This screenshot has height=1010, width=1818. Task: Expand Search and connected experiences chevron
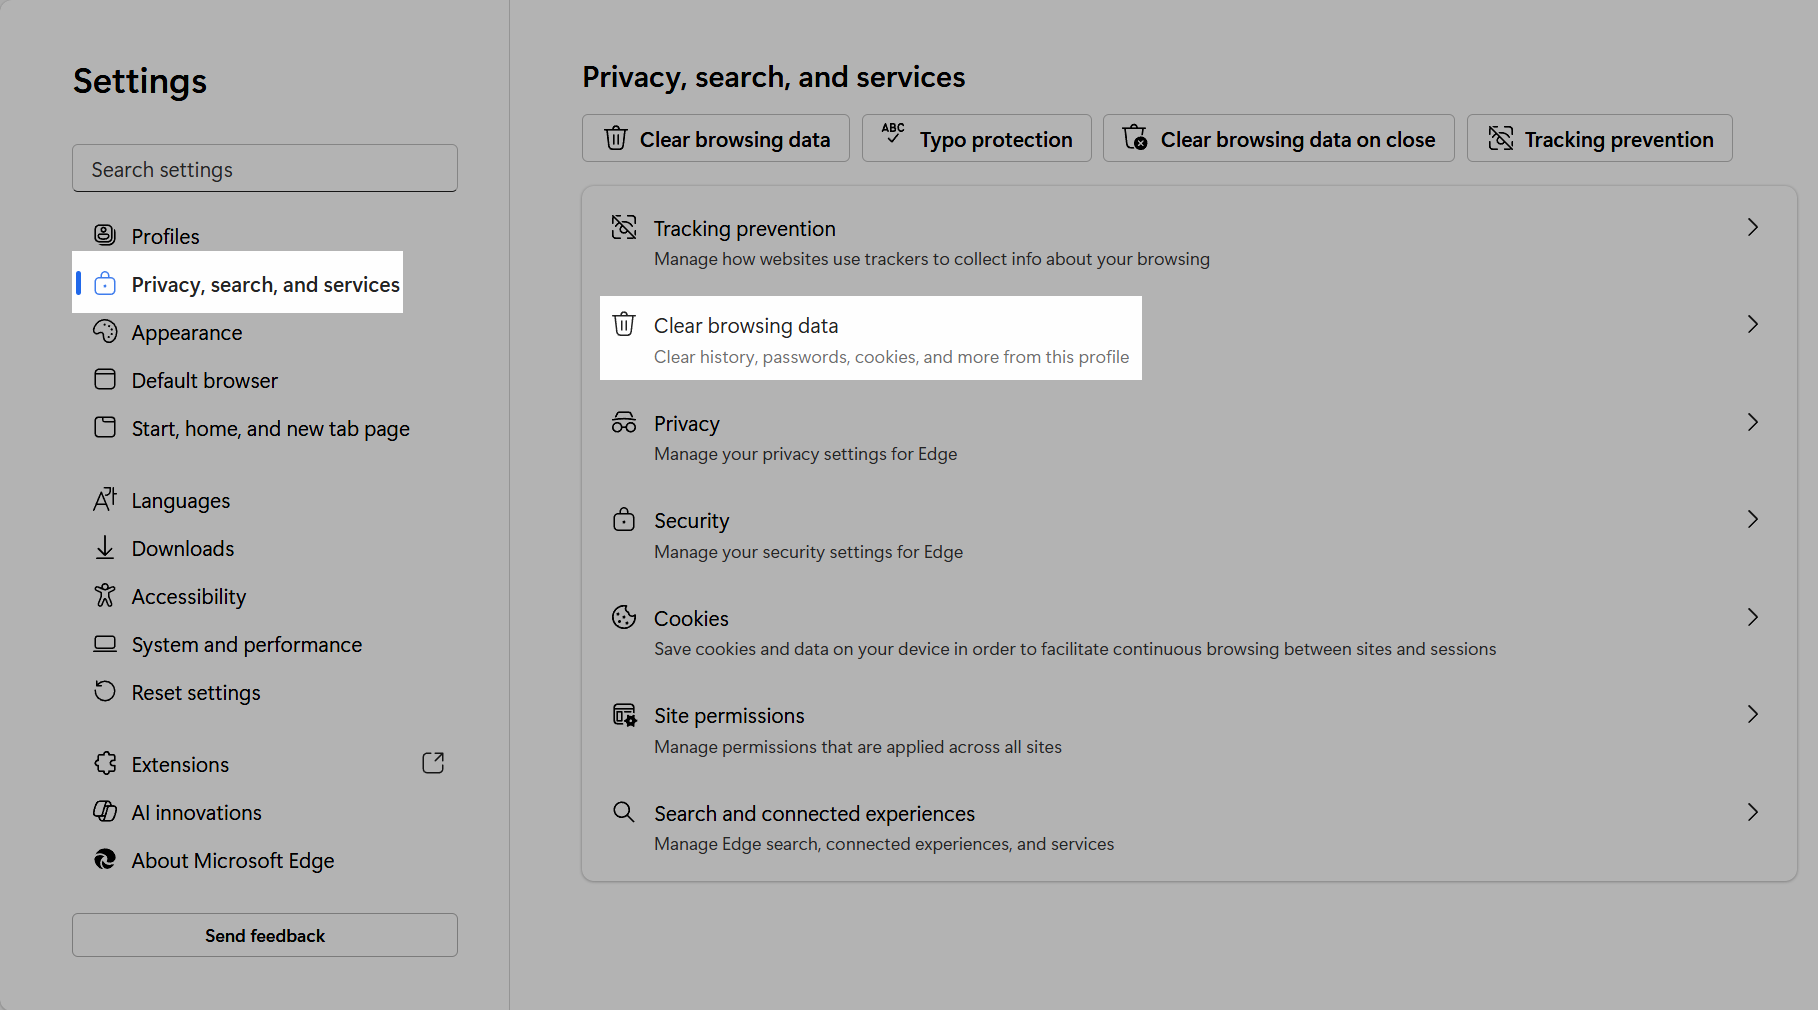point(1752,812)
